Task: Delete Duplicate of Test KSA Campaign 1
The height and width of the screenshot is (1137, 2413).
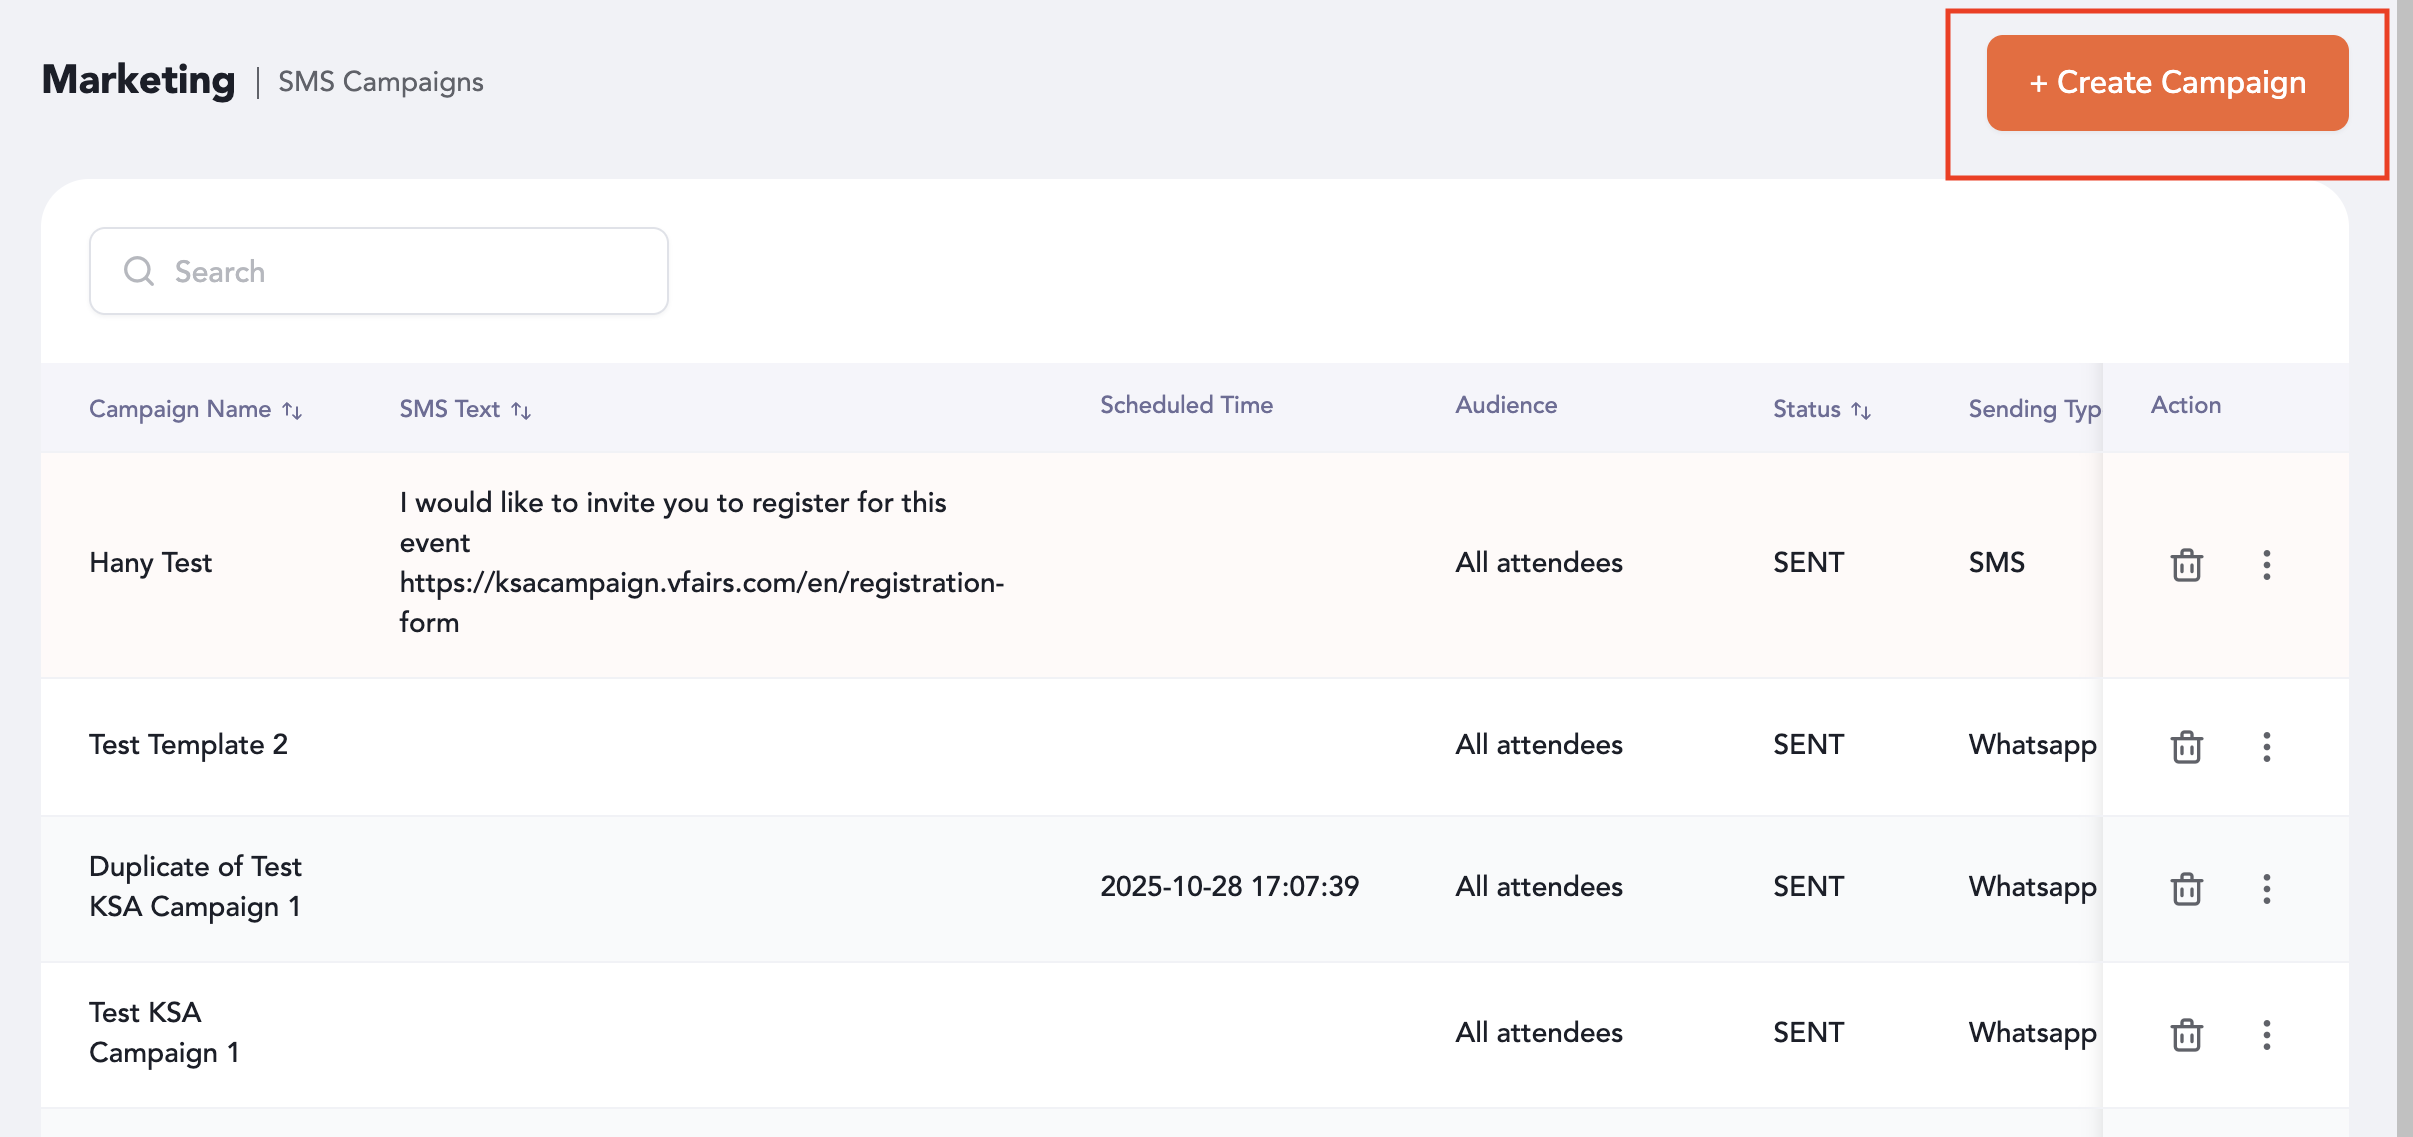Action: pos(2186,889)
